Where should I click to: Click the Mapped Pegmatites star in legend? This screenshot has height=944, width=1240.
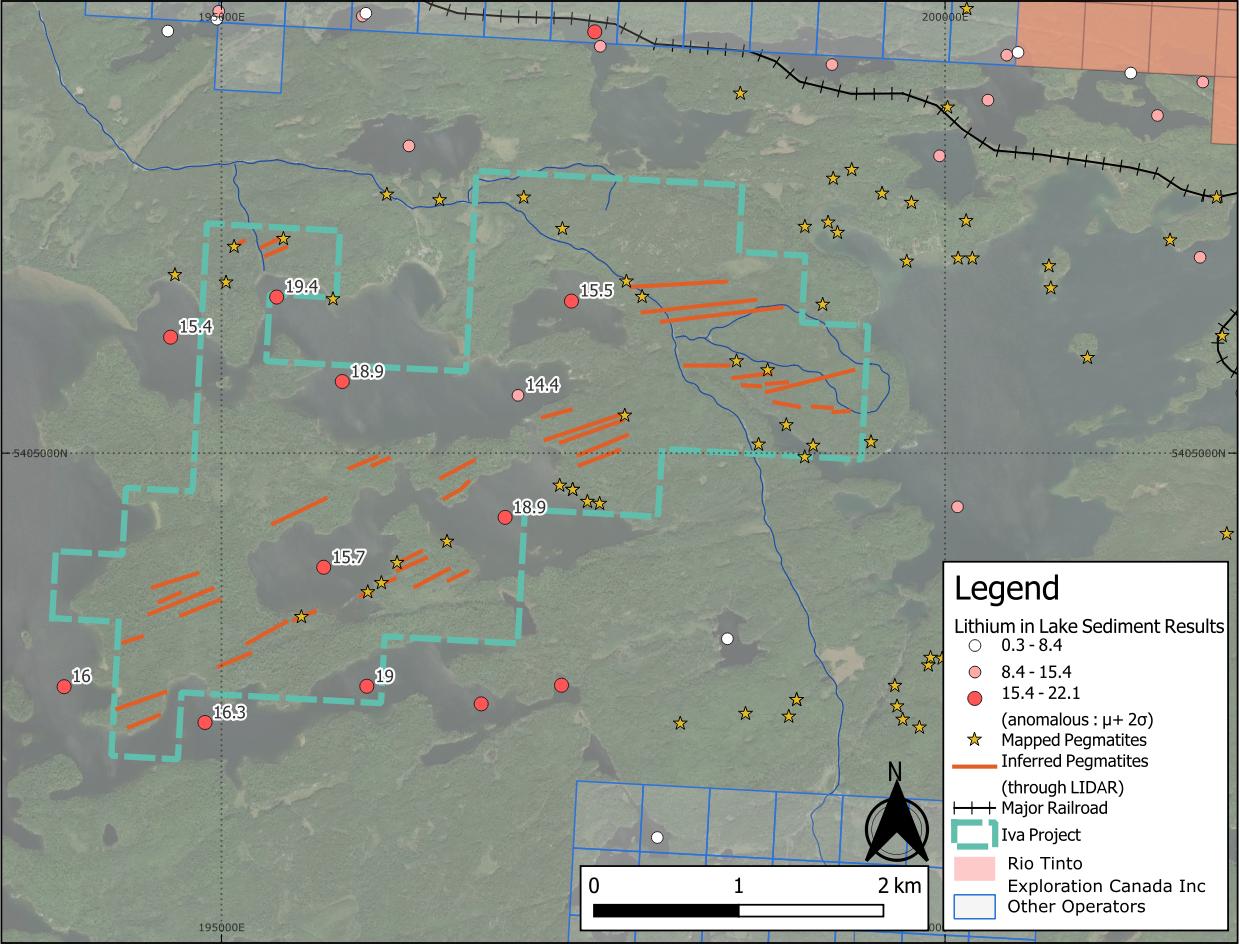(974, 741)
